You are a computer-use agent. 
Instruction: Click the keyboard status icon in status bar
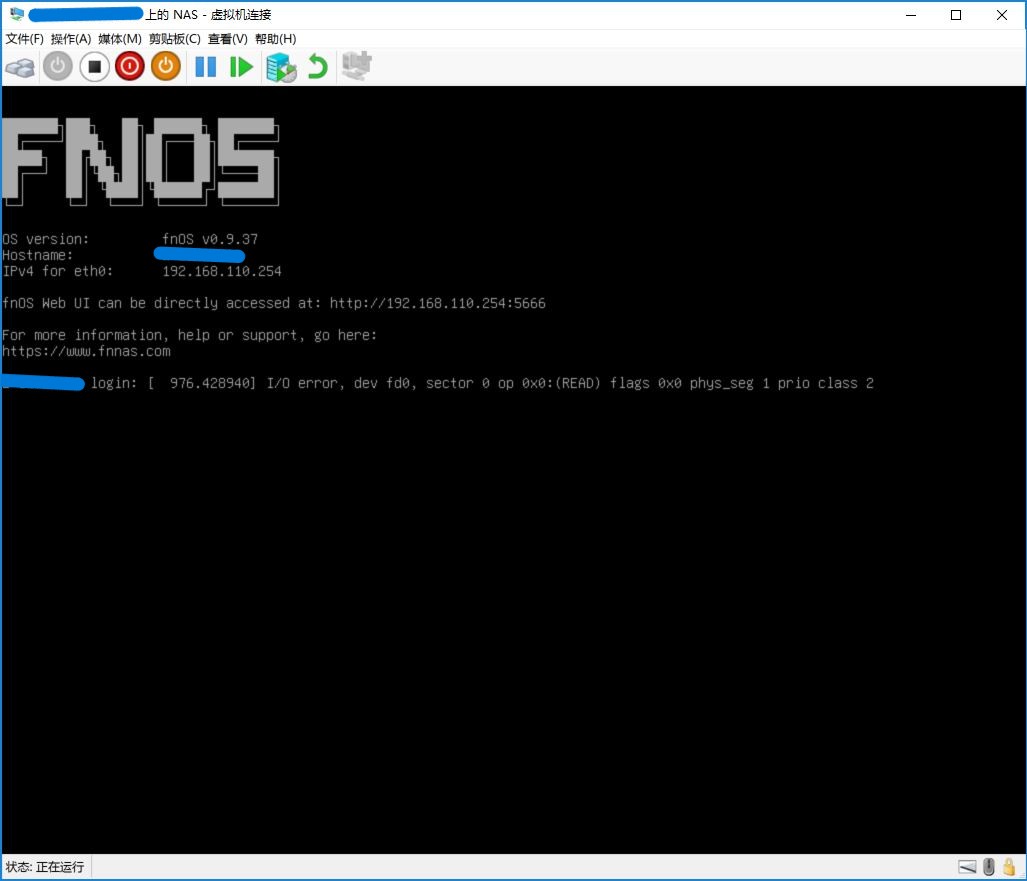point(967,867)
